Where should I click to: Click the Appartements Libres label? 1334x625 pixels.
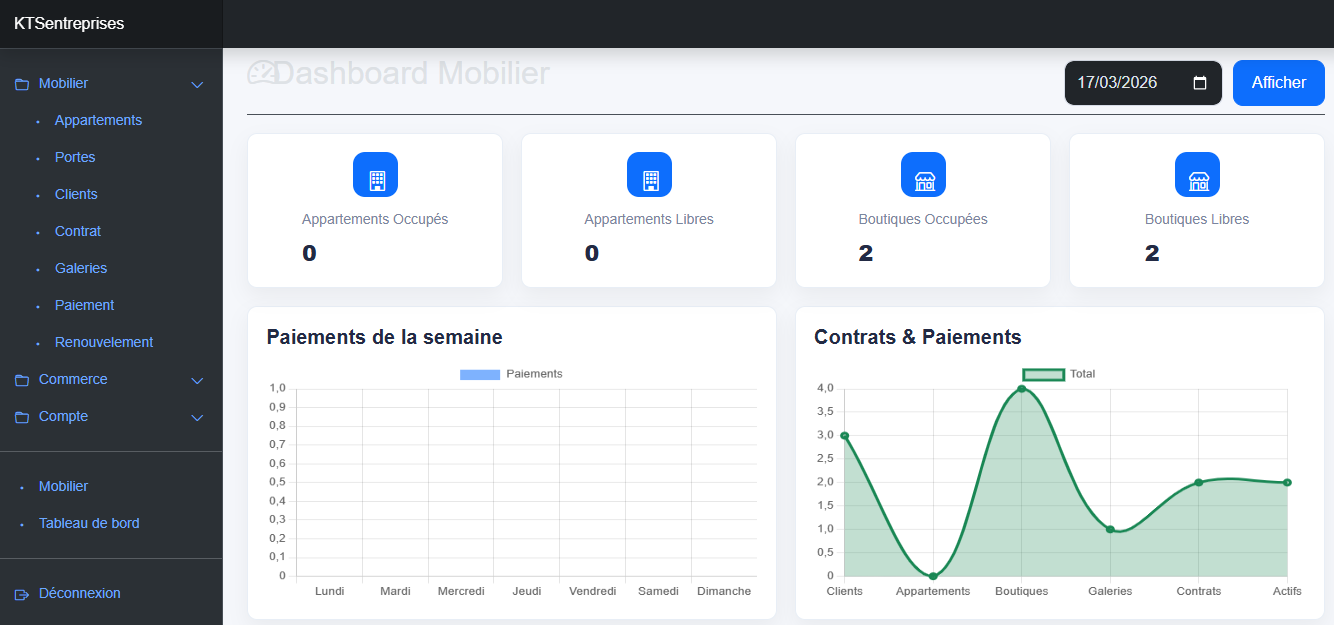[x=649, y=219]
